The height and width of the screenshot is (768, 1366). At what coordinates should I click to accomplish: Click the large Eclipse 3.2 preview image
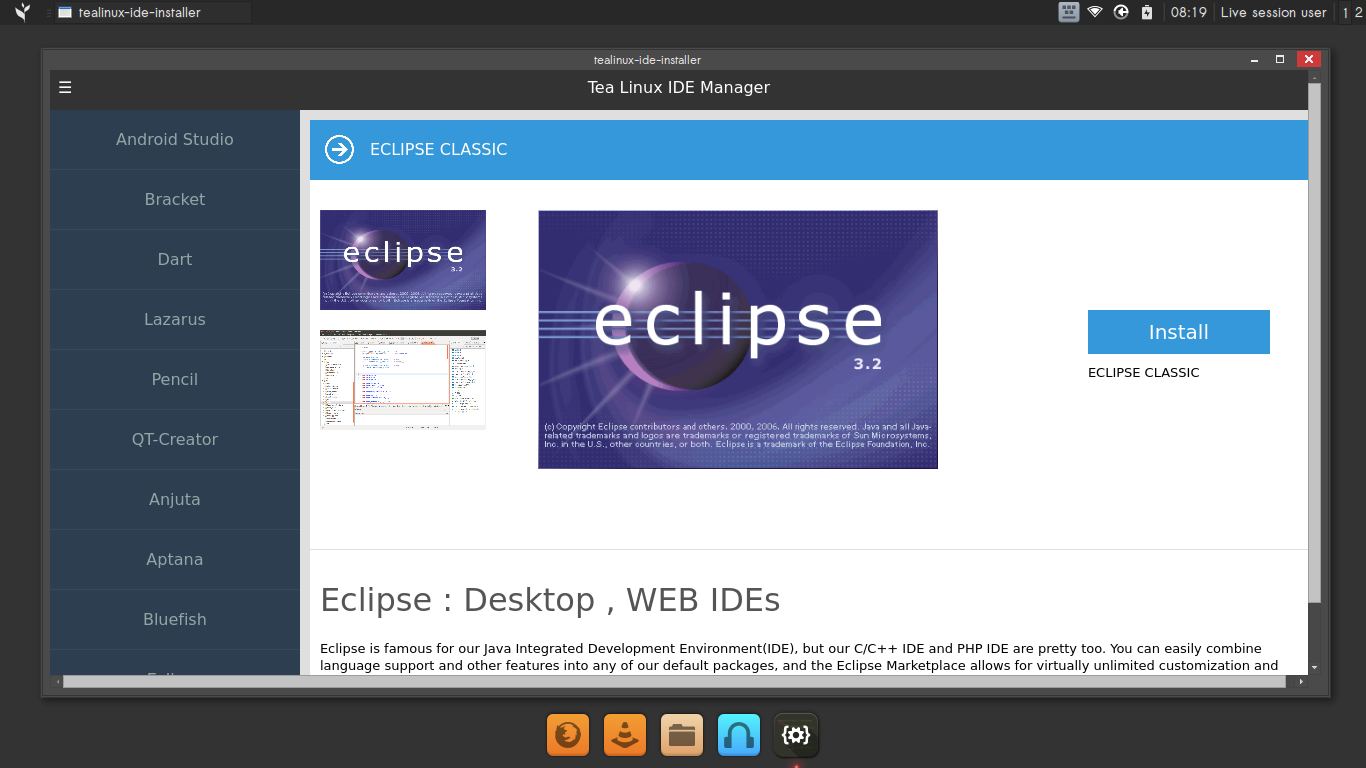pos(738,339)
